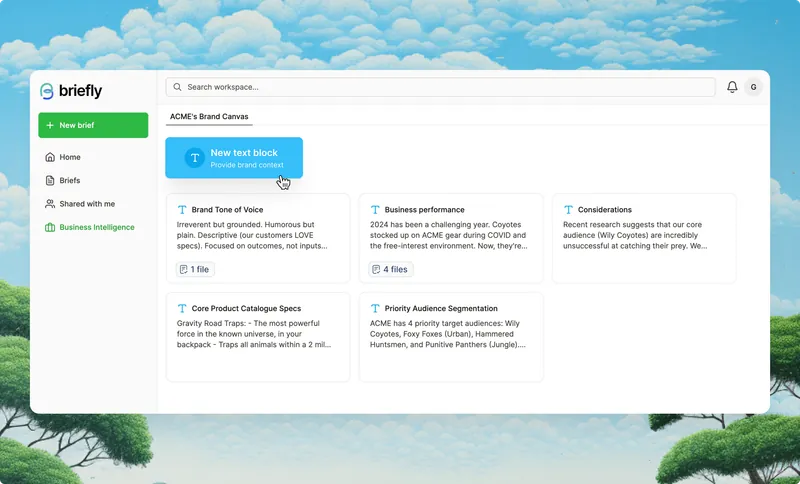
Task: Select the ACME's Brand Canvas tab
Action: (x=209, y=117)
